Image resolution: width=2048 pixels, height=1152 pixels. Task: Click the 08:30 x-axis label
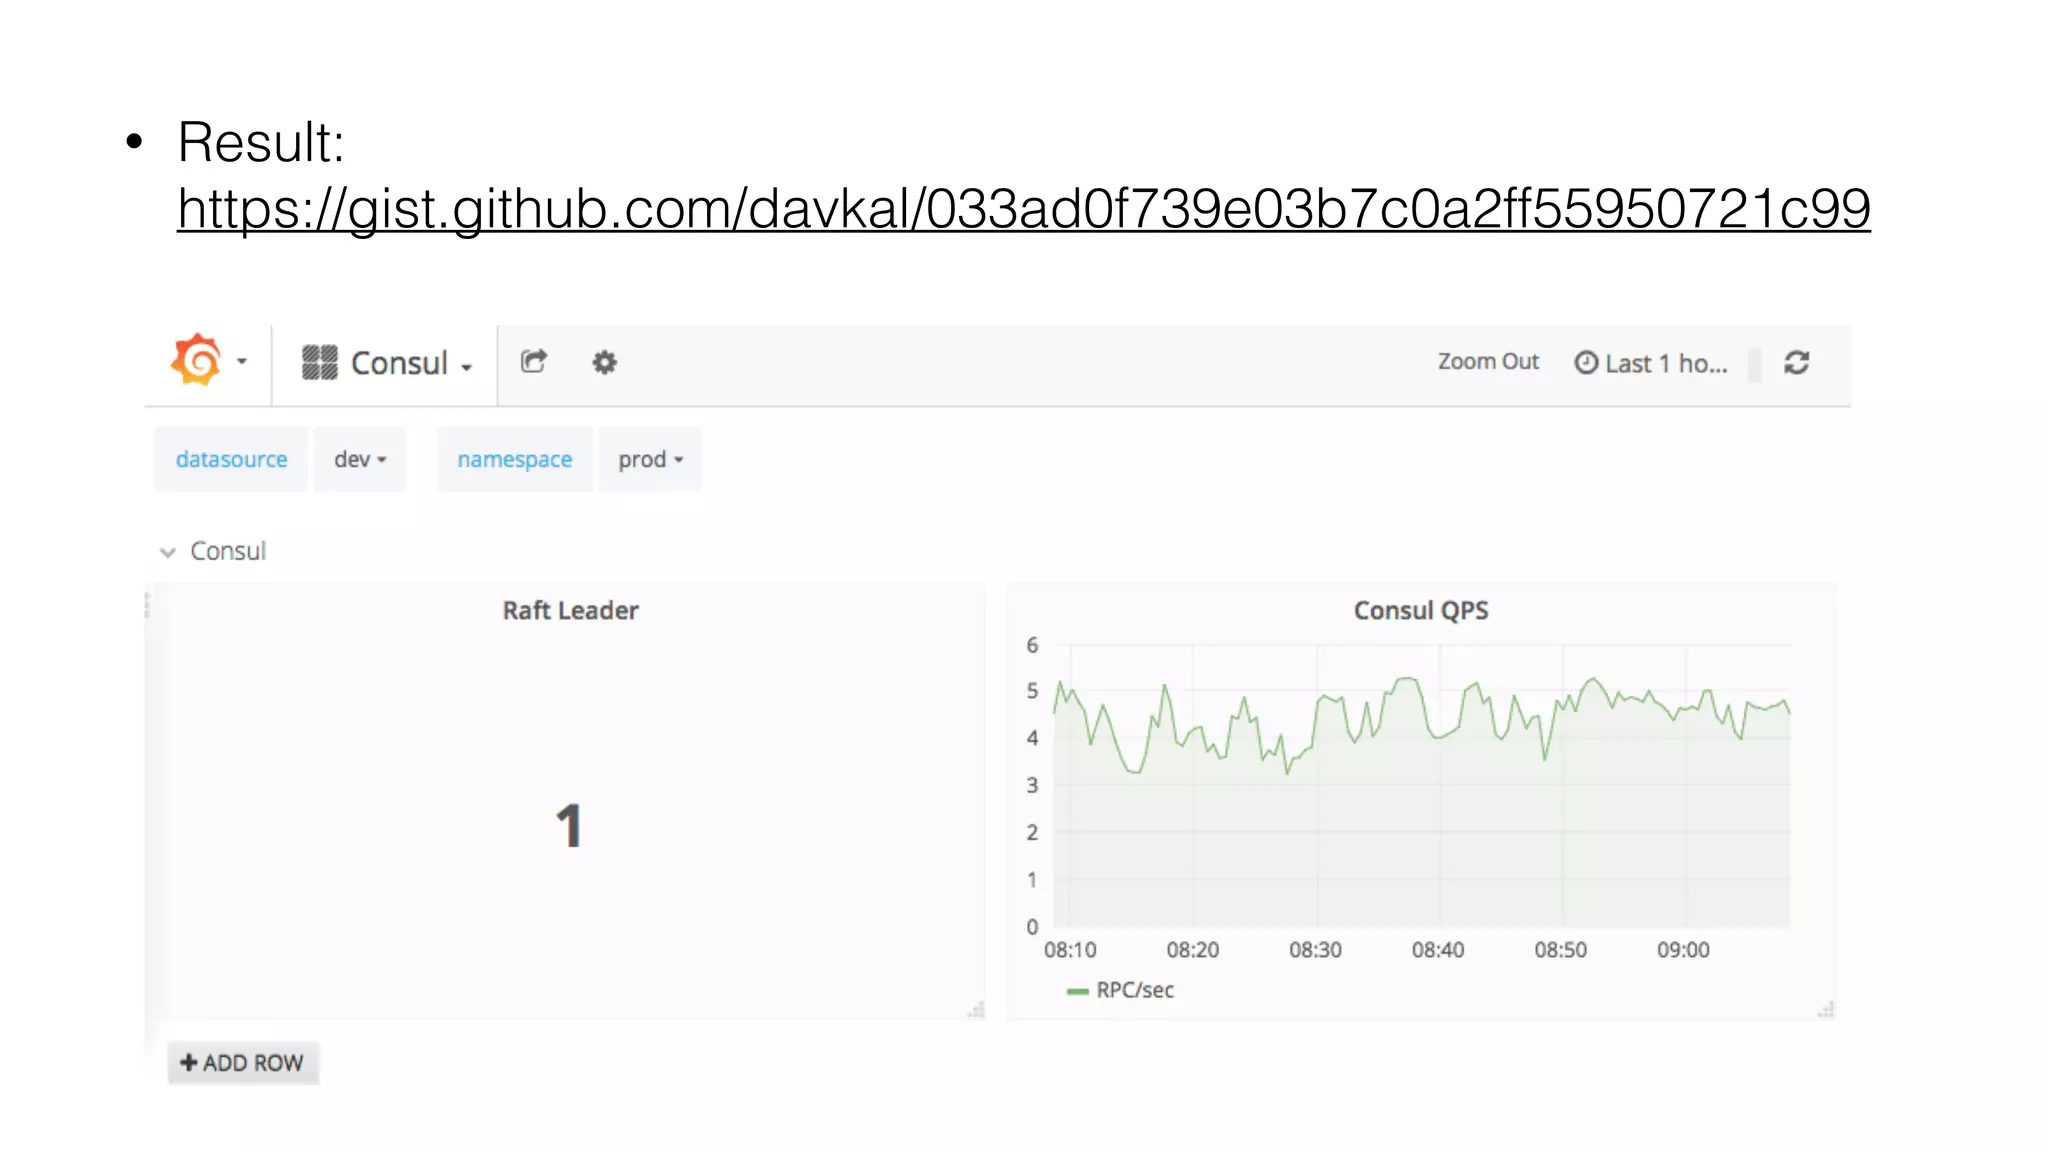coord(1315,950)
